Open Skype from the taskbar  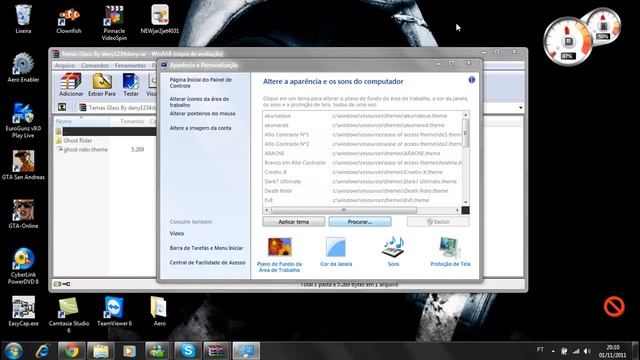click(x=188, y=351)
